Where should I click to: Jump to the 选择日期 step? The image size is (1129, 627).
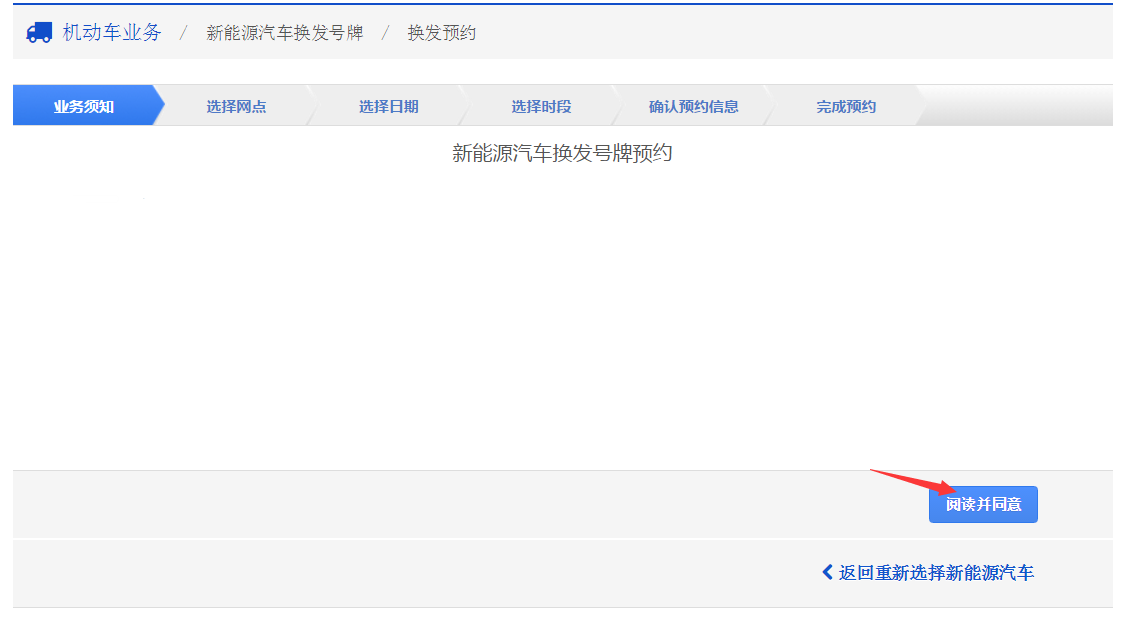pos(388,106)
